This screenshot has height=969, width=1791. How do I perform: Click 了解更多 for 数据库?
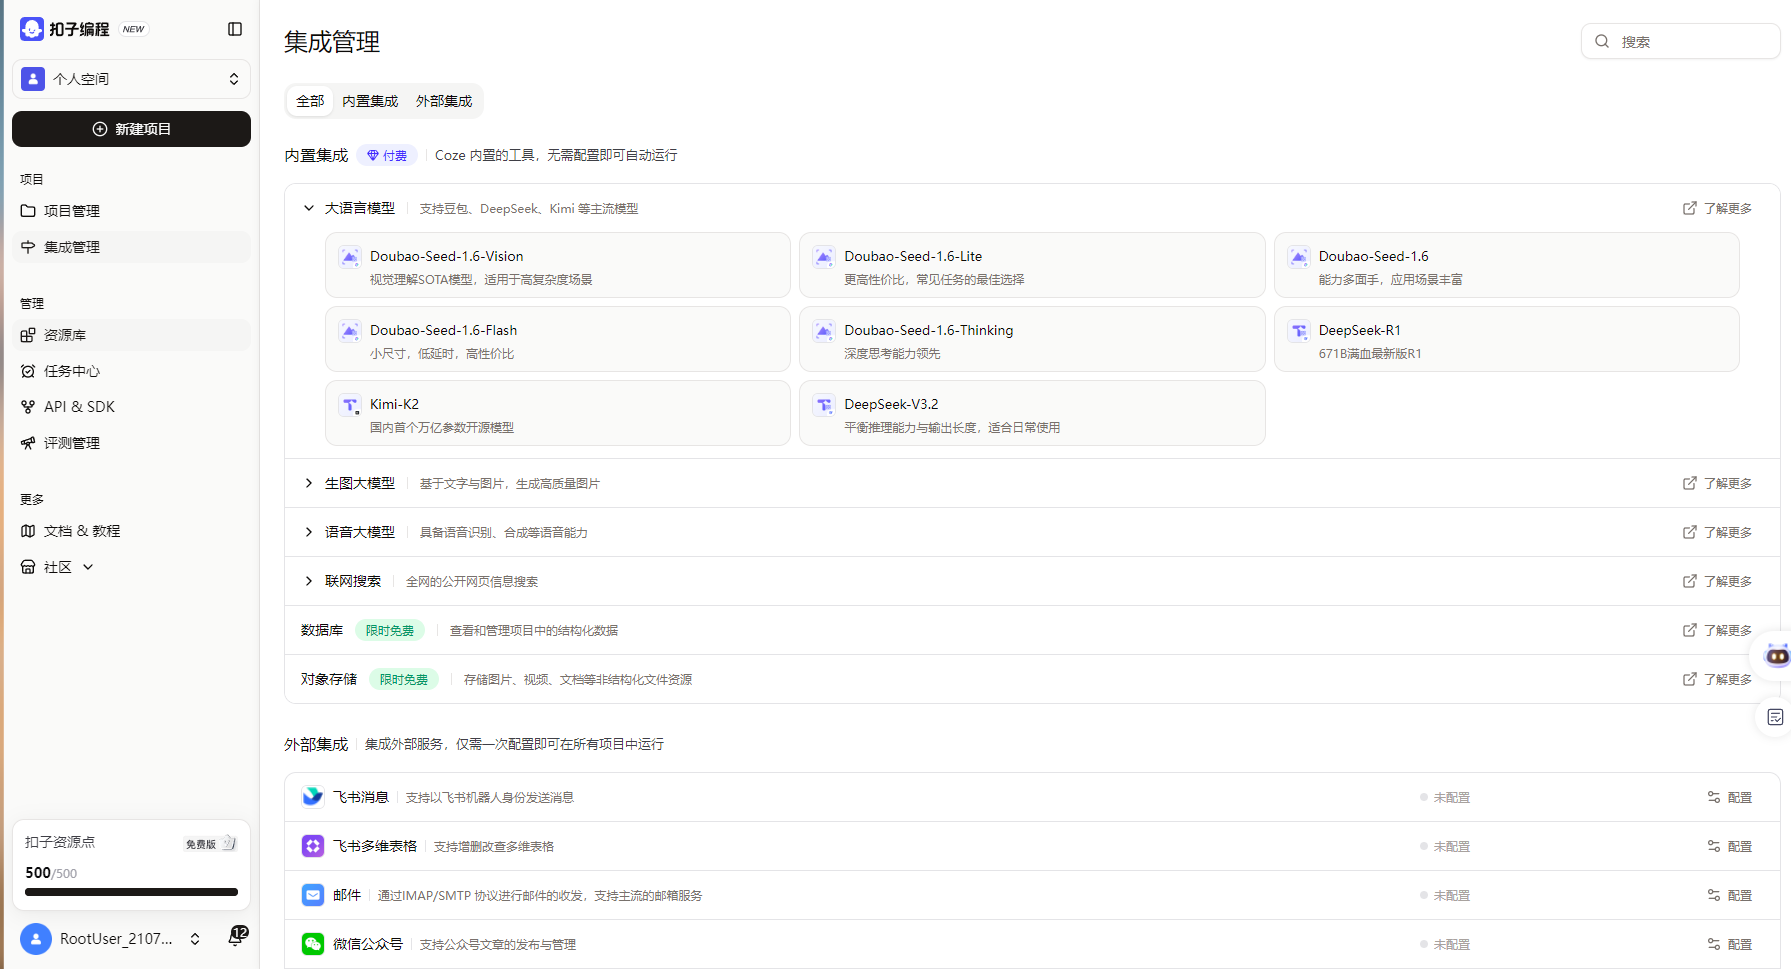(1717, 630)
